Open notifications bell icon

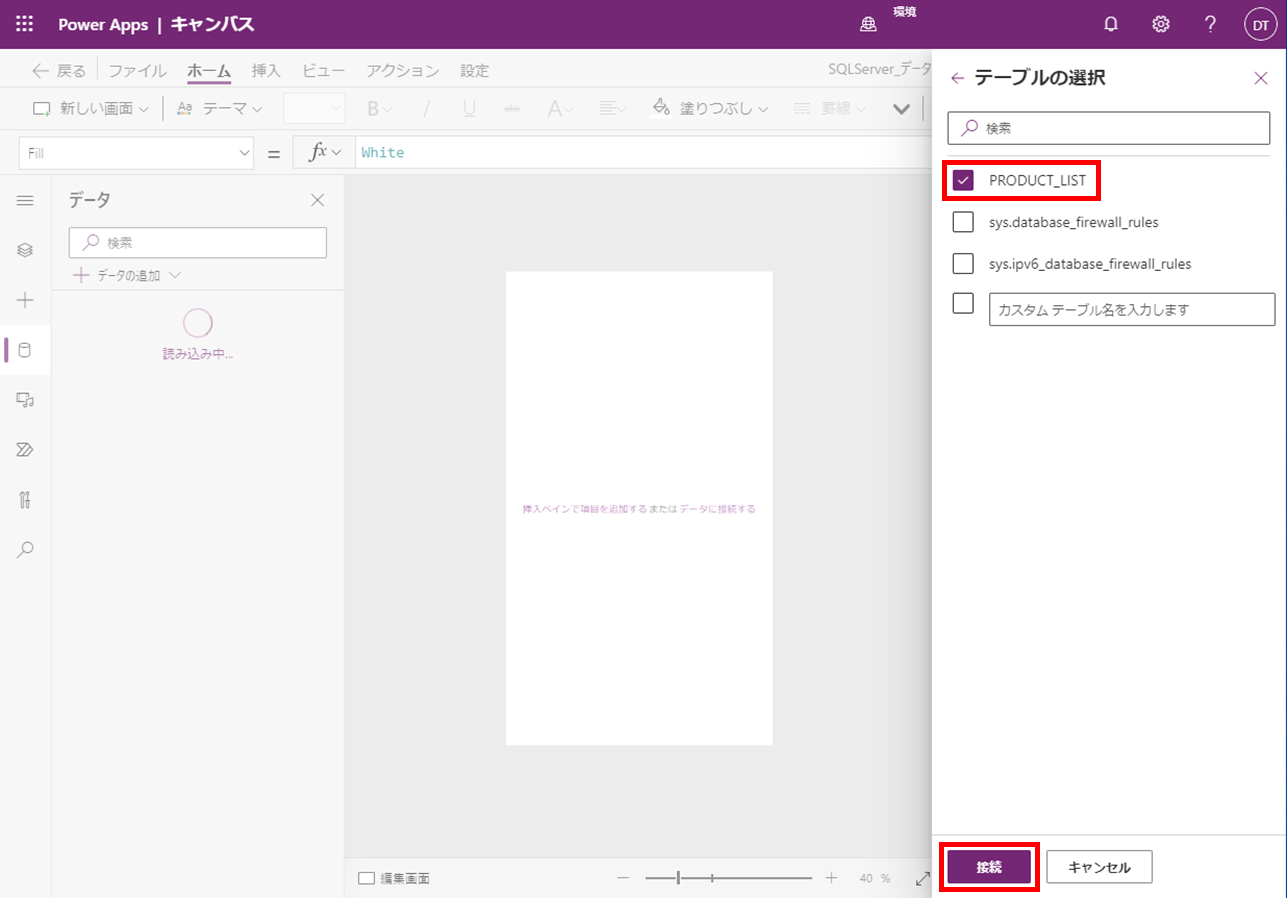pyautogui.click(x=1111, y=24)
